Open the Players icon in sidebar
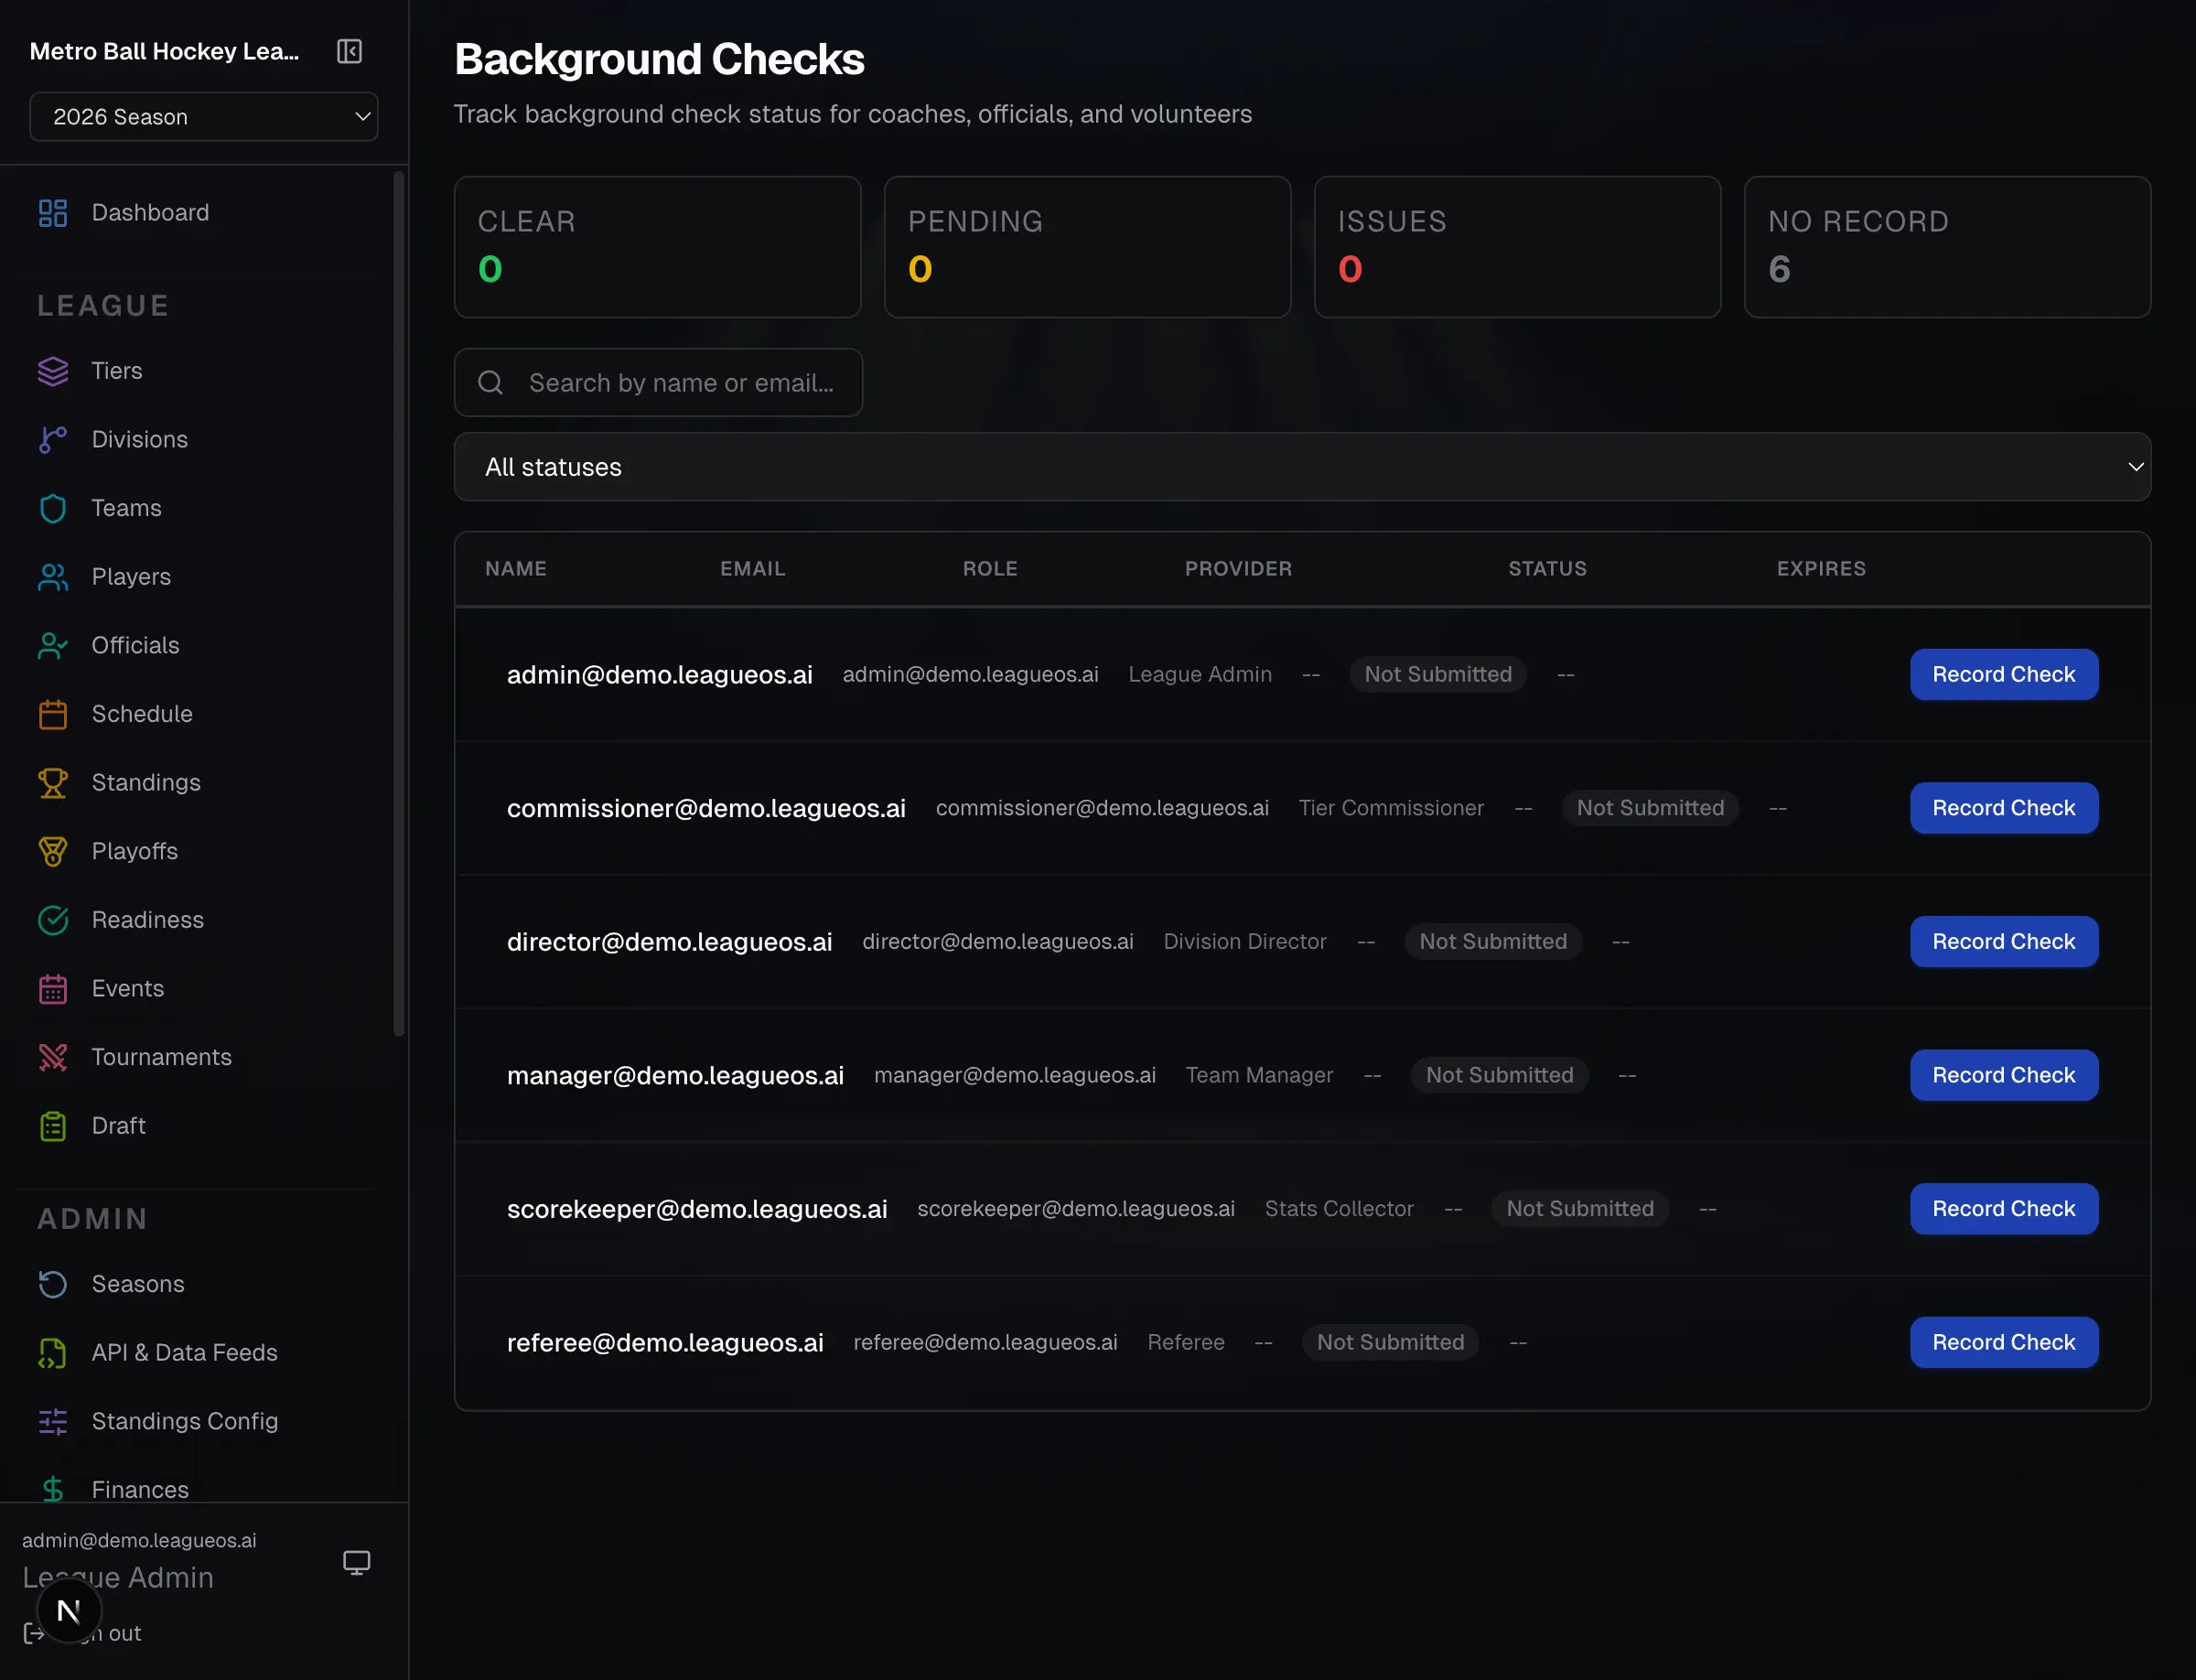 pos(53,576)
